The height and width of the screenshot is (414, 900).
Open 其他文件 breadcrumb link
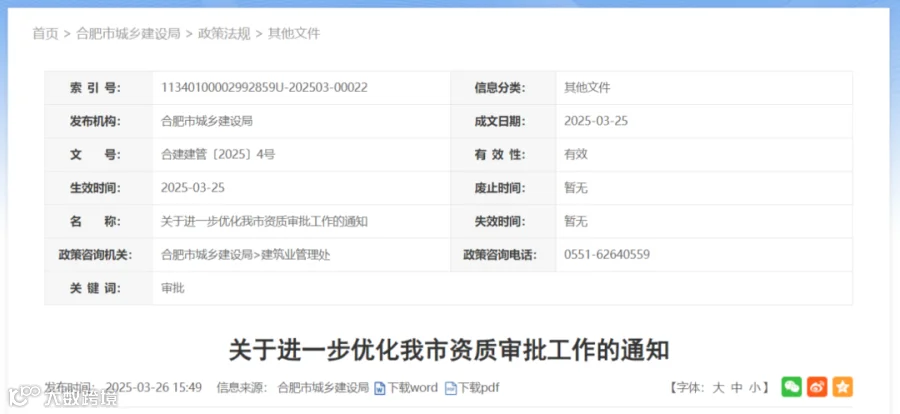click(x=294, y=34)
